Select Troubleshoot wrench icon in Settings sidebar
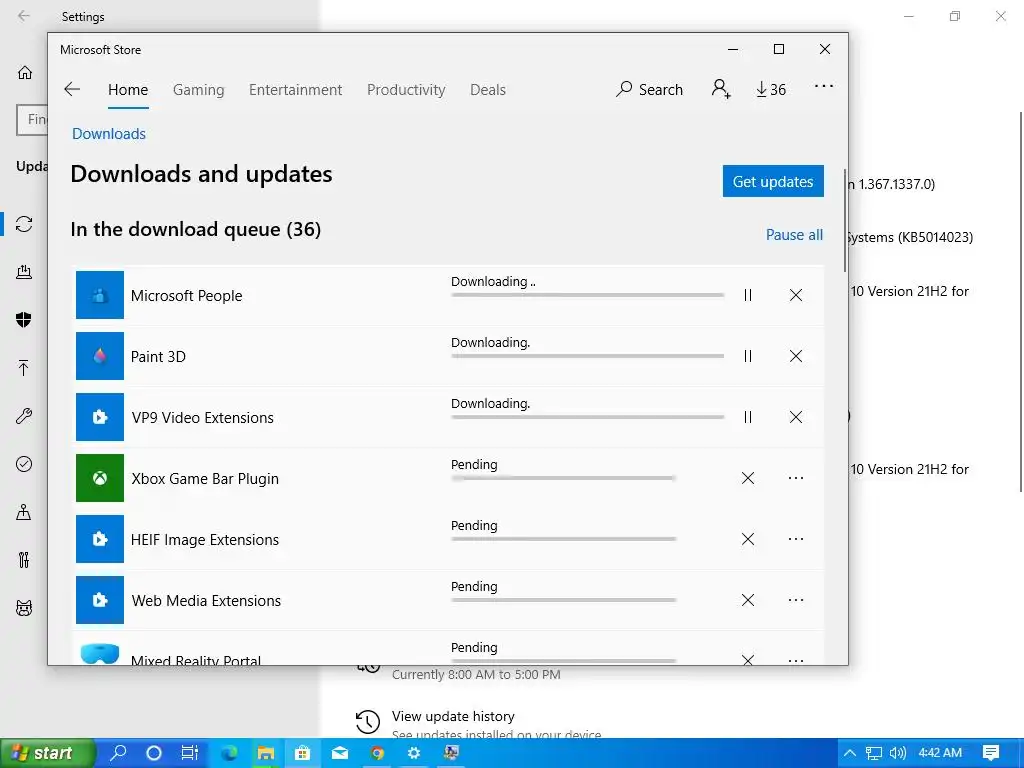The width and height of the screenshot is (1024, 768). tap(24, 416)
